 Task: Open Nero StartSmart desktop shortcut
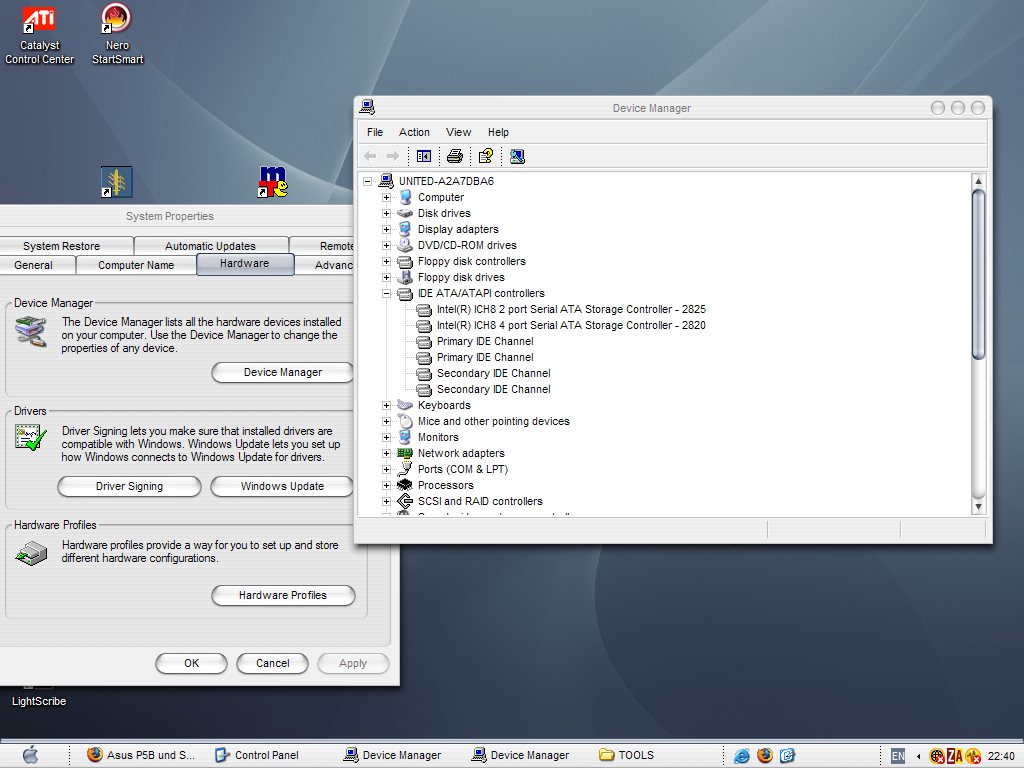117,34
